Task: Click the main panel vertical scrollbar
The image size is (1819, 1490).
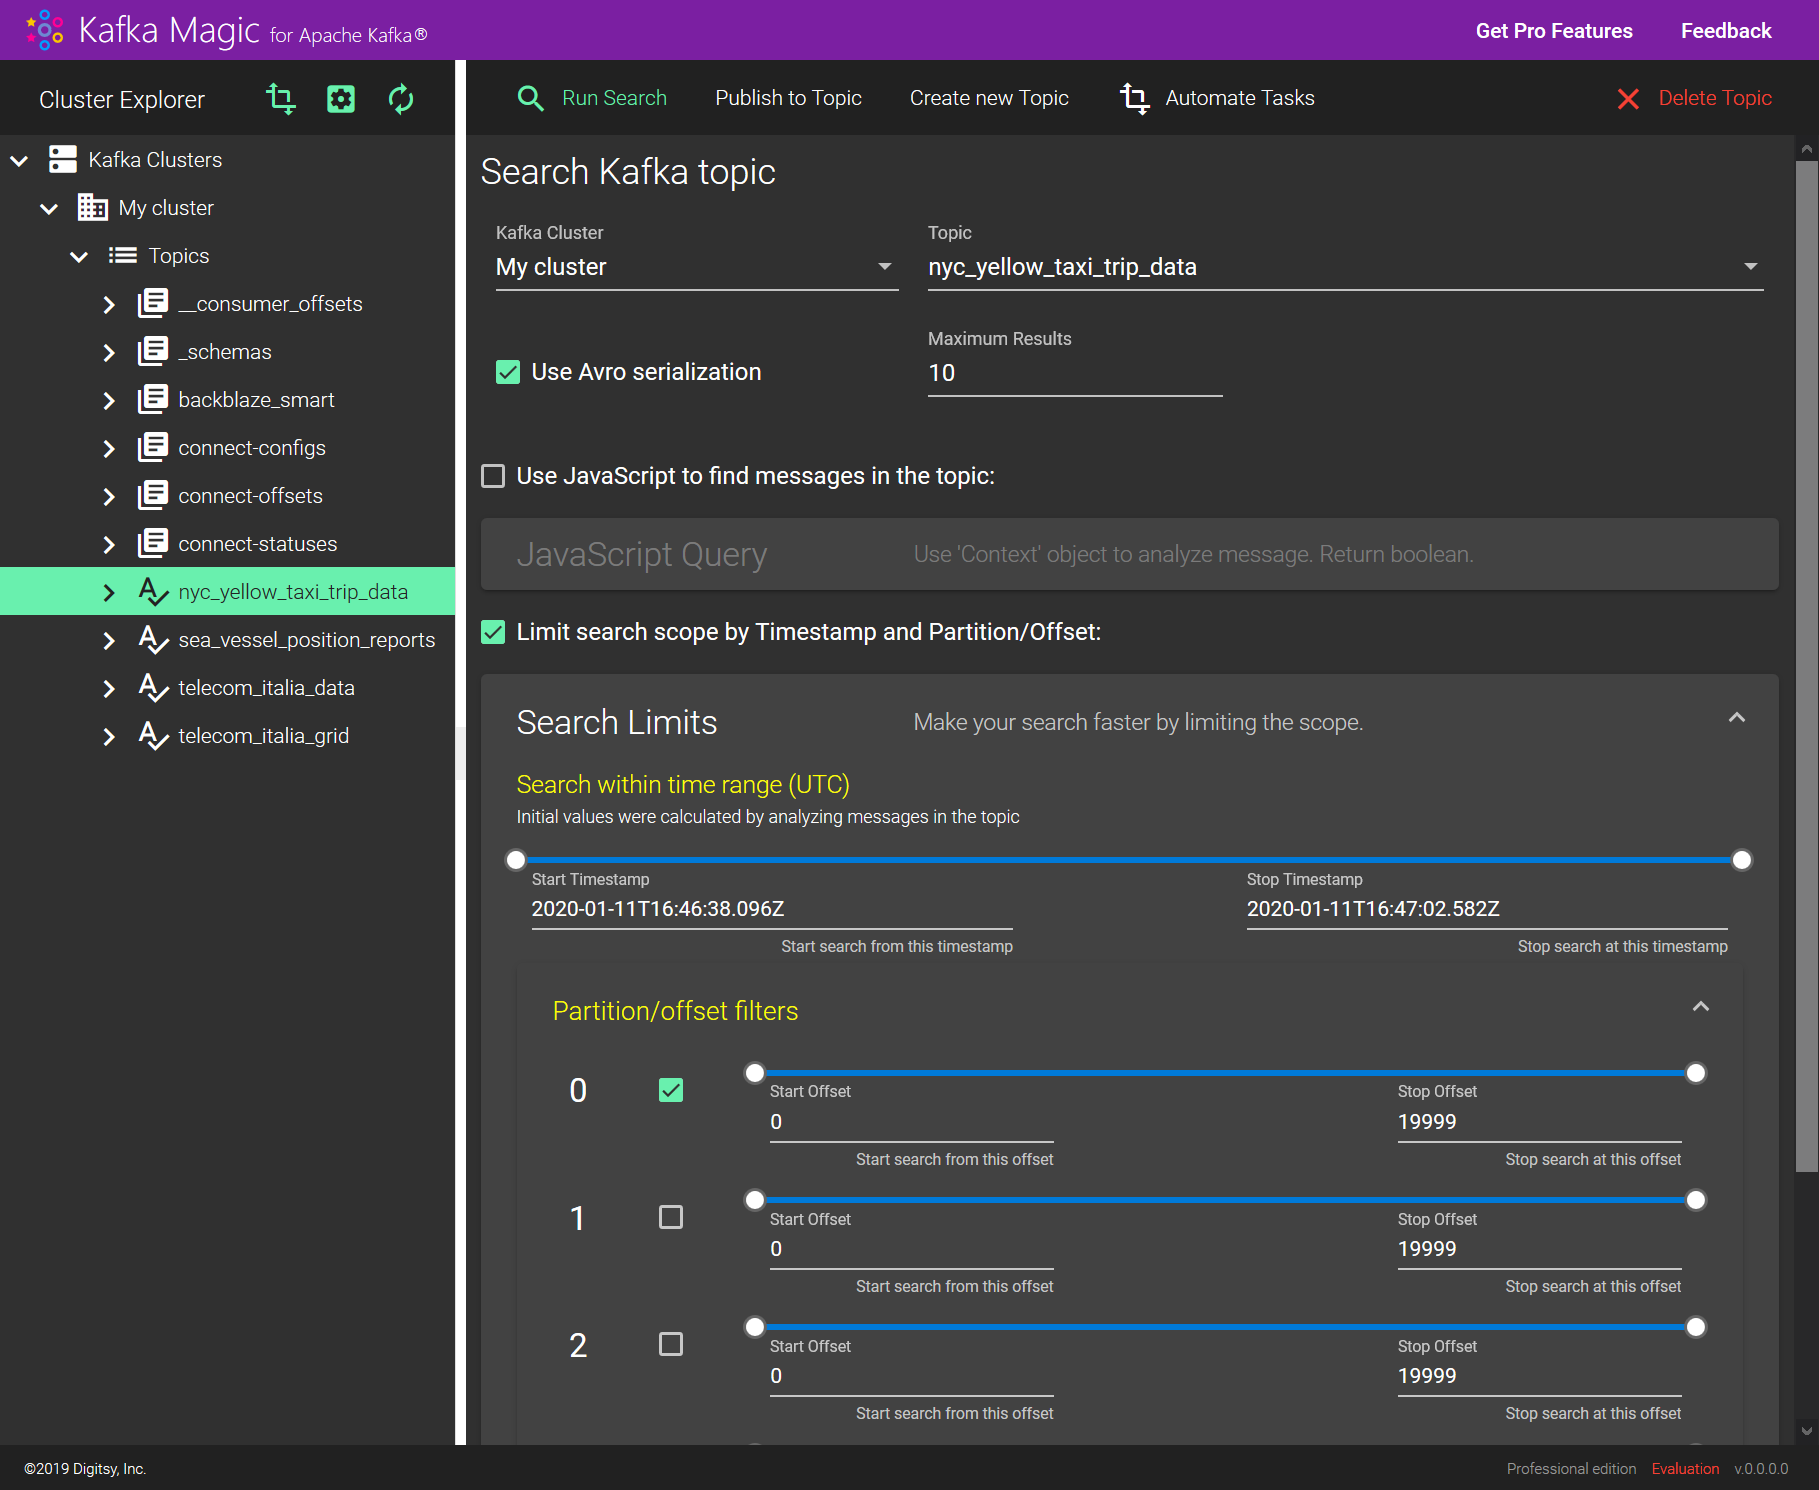Action: 1807,665
